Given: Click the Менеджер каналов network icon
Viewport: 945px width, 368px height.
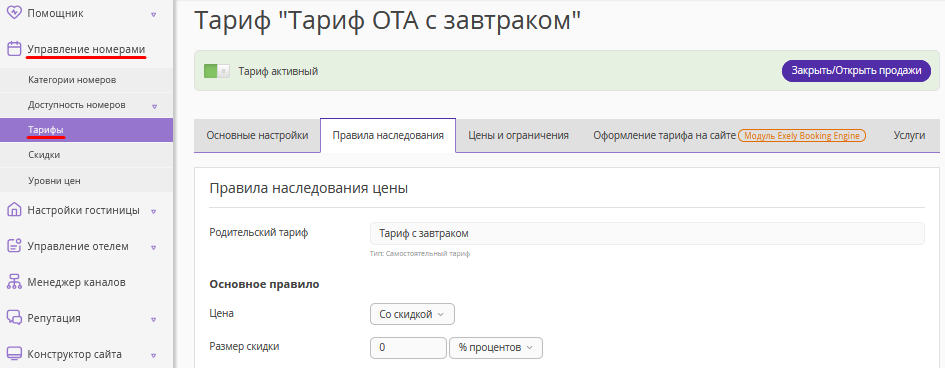Looking at the screenshot, I should tap(14, 282).
